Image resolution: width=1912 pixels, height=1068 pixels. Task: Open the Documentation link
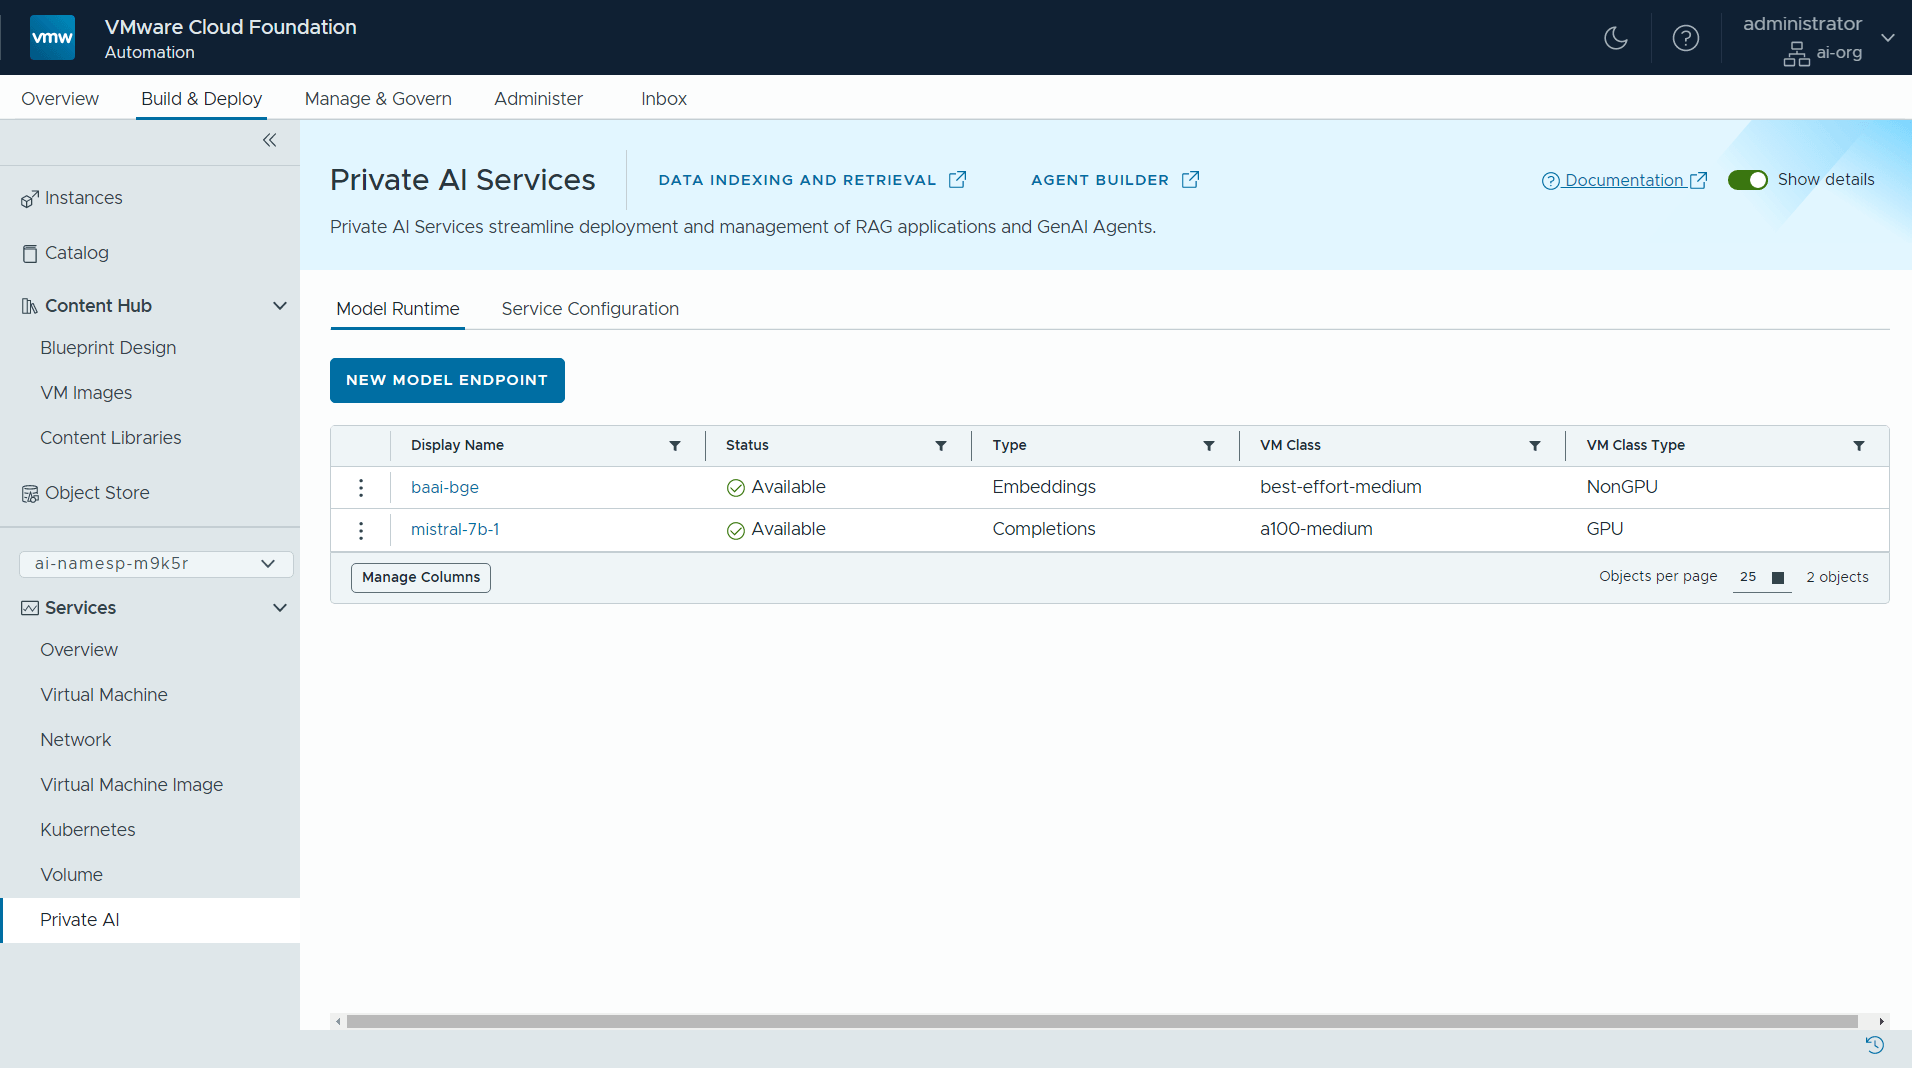point(1624,180)
